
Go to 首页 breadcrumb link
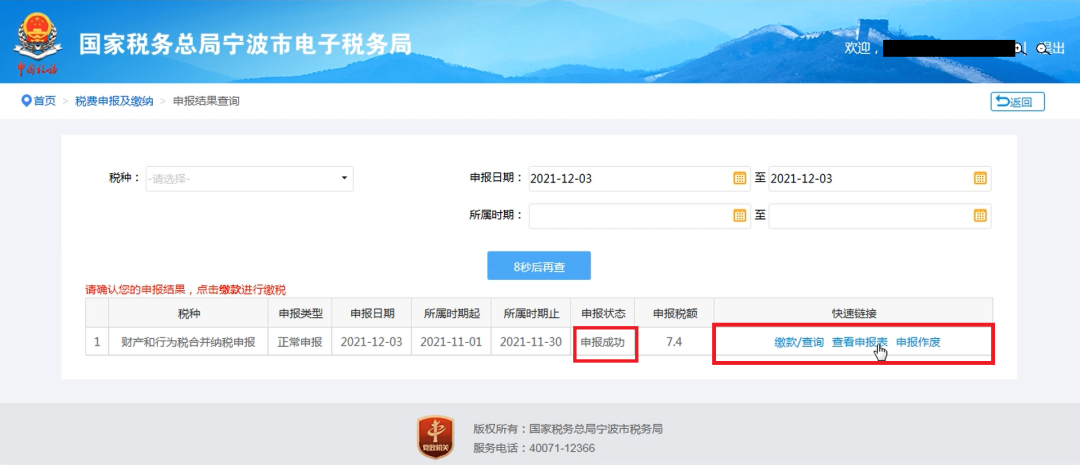(x=45, y=101)
